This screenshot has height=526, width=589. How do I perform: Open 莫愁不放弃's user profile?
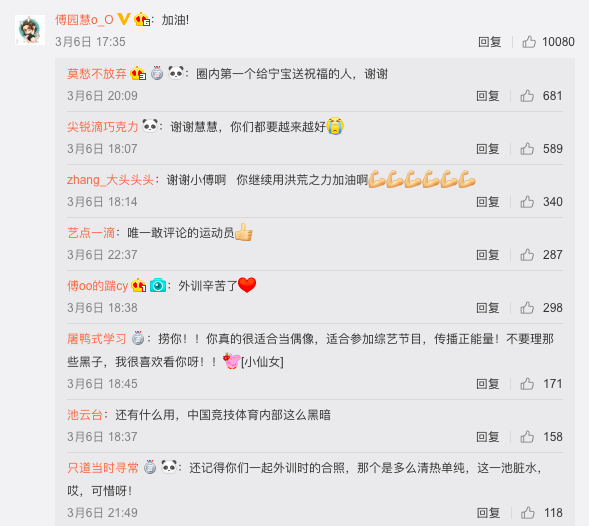point(97,74)
